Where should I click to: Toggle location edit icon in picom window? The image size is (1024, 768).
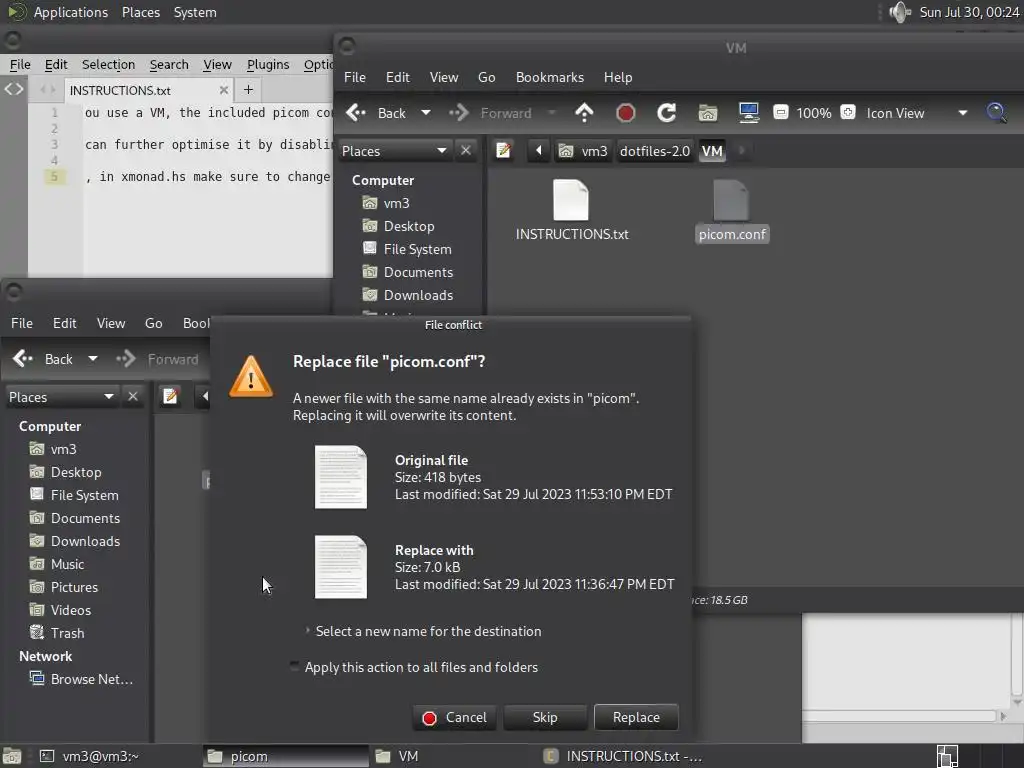tap(170, 396)
